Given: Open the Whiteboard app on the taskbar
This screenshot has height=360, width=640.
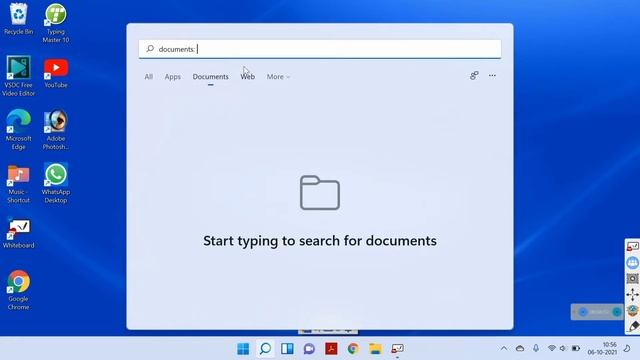Looking at the screenshot, I should click(x=398, y=349).
